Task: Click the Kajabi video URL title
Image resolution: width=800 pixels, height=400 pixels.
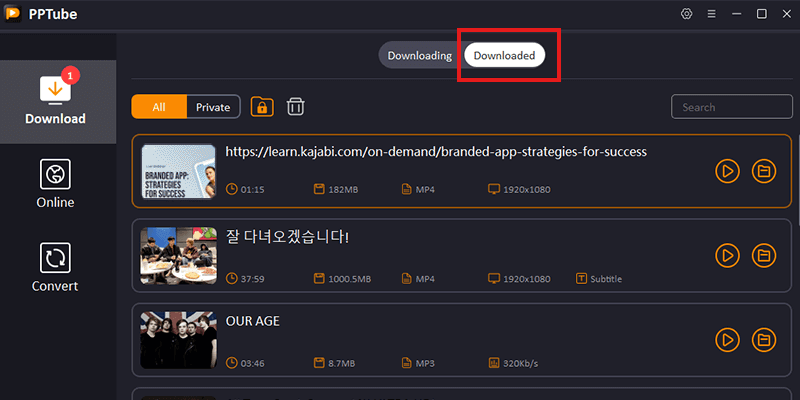Action: [436, 152]
